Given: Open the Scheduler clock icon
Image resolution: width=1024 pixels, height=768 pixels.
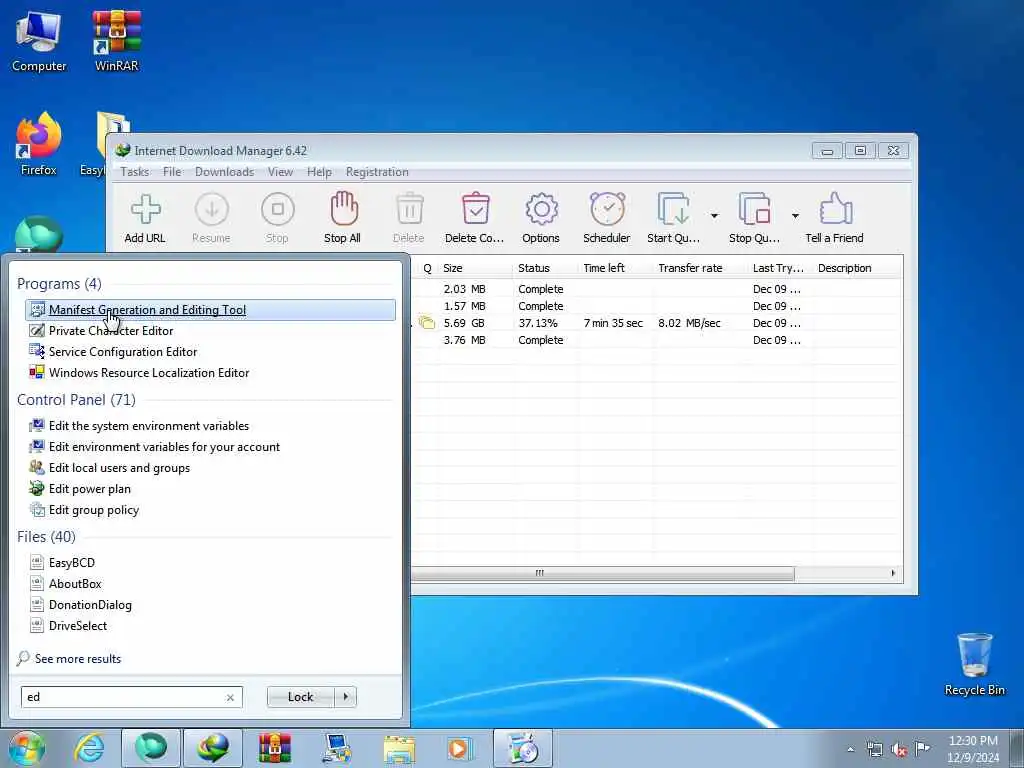Looking at the screenshot, I should click(607, 219).
